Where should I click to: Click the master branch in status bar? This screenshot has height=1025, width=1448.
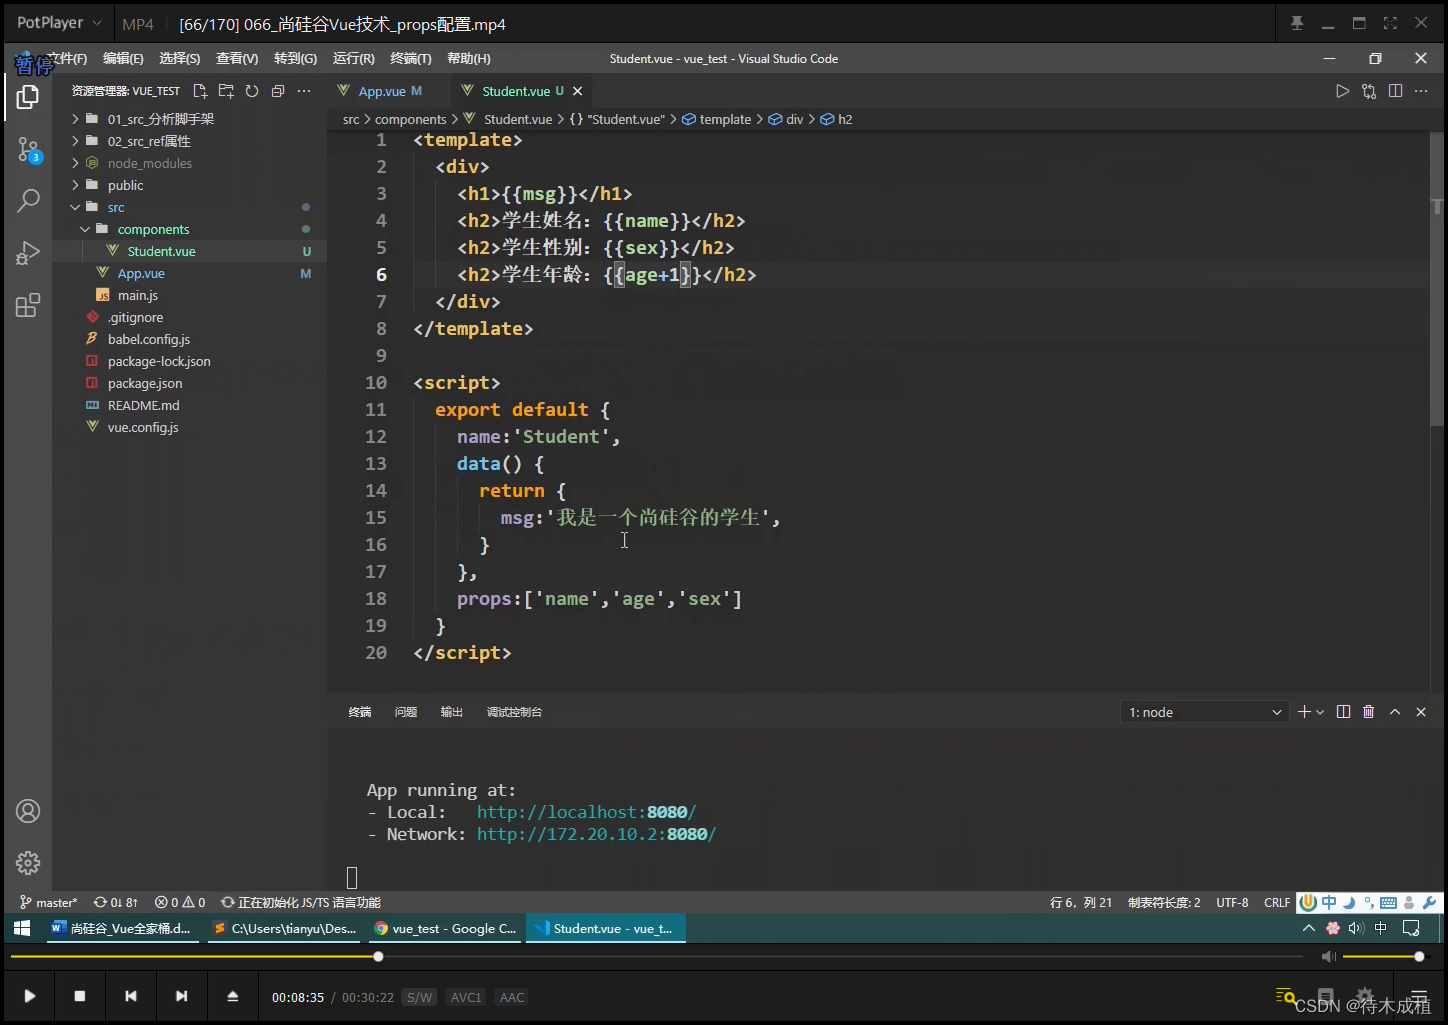point(48,902)
